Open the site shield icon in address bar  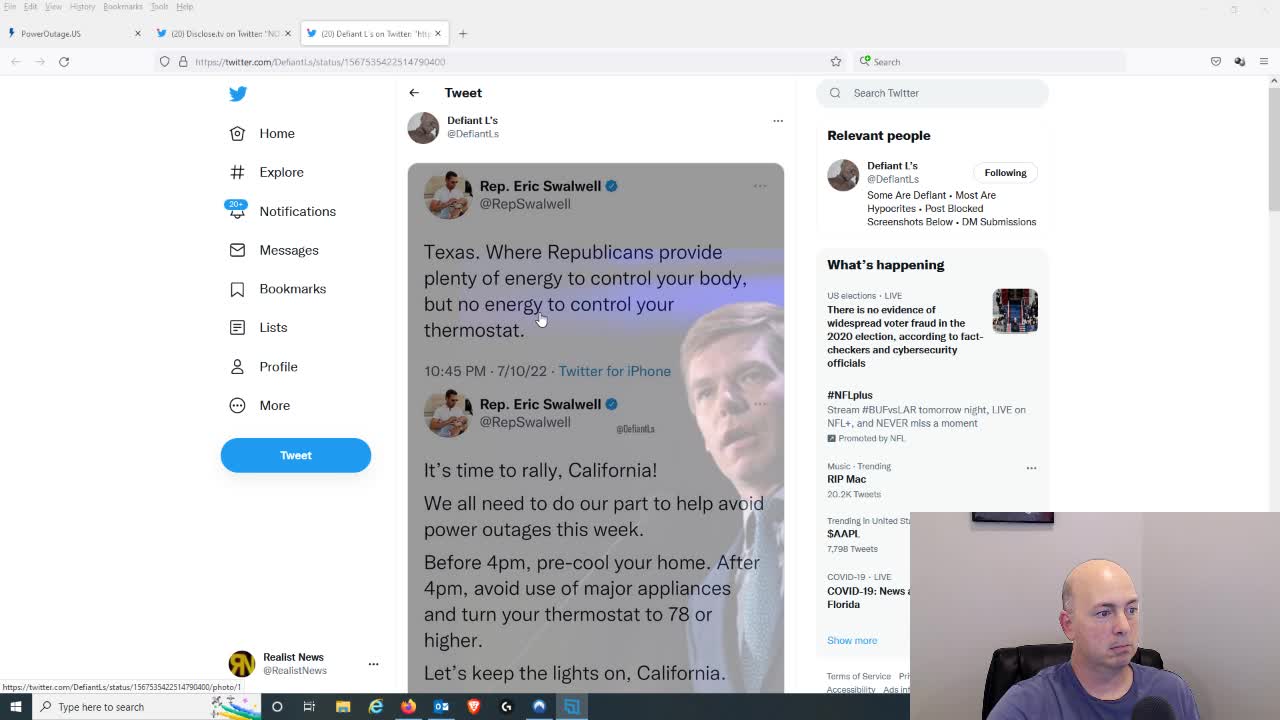click(165, 62)
